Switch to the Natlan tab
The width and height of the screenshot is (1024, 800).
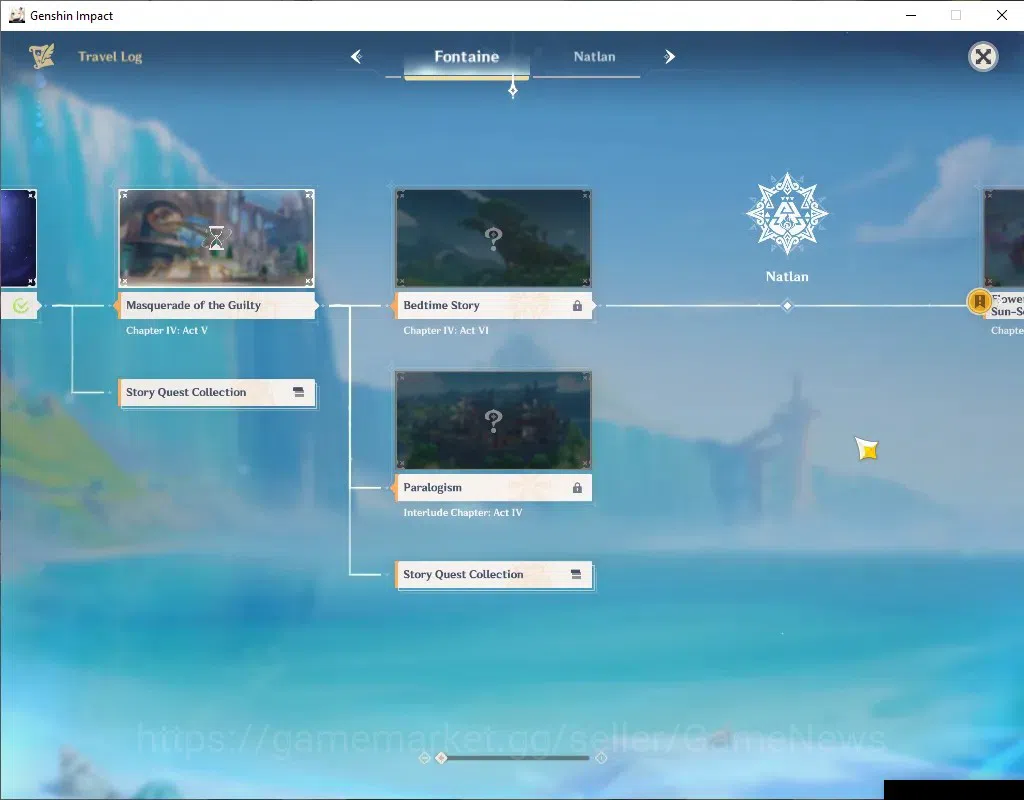[594, 57]
